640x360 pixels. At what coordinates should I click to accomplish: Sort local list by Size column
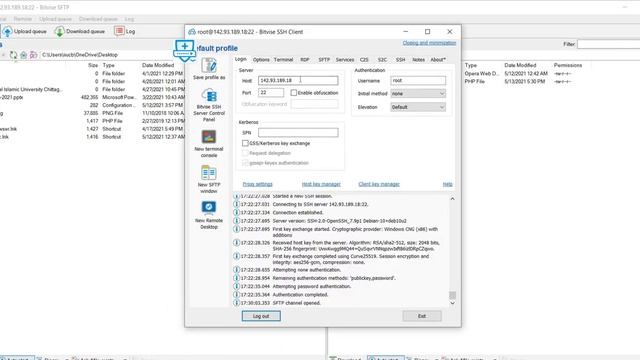[x=93, y=65]
